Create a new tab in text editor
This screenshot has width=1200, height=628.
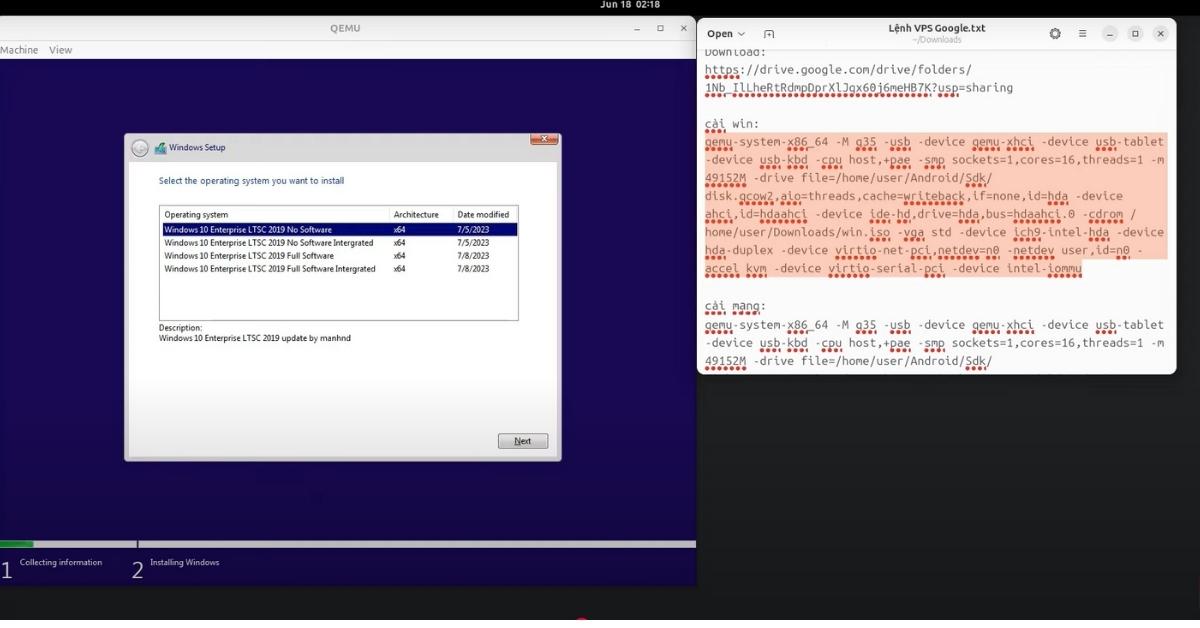[x=769, y=34]
